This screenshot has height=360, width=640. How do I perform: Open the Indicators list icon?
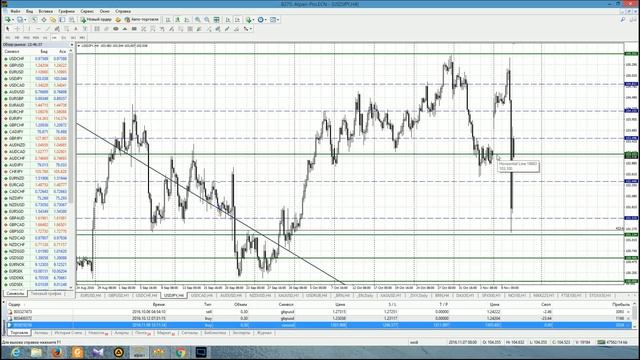coord(248,20)
